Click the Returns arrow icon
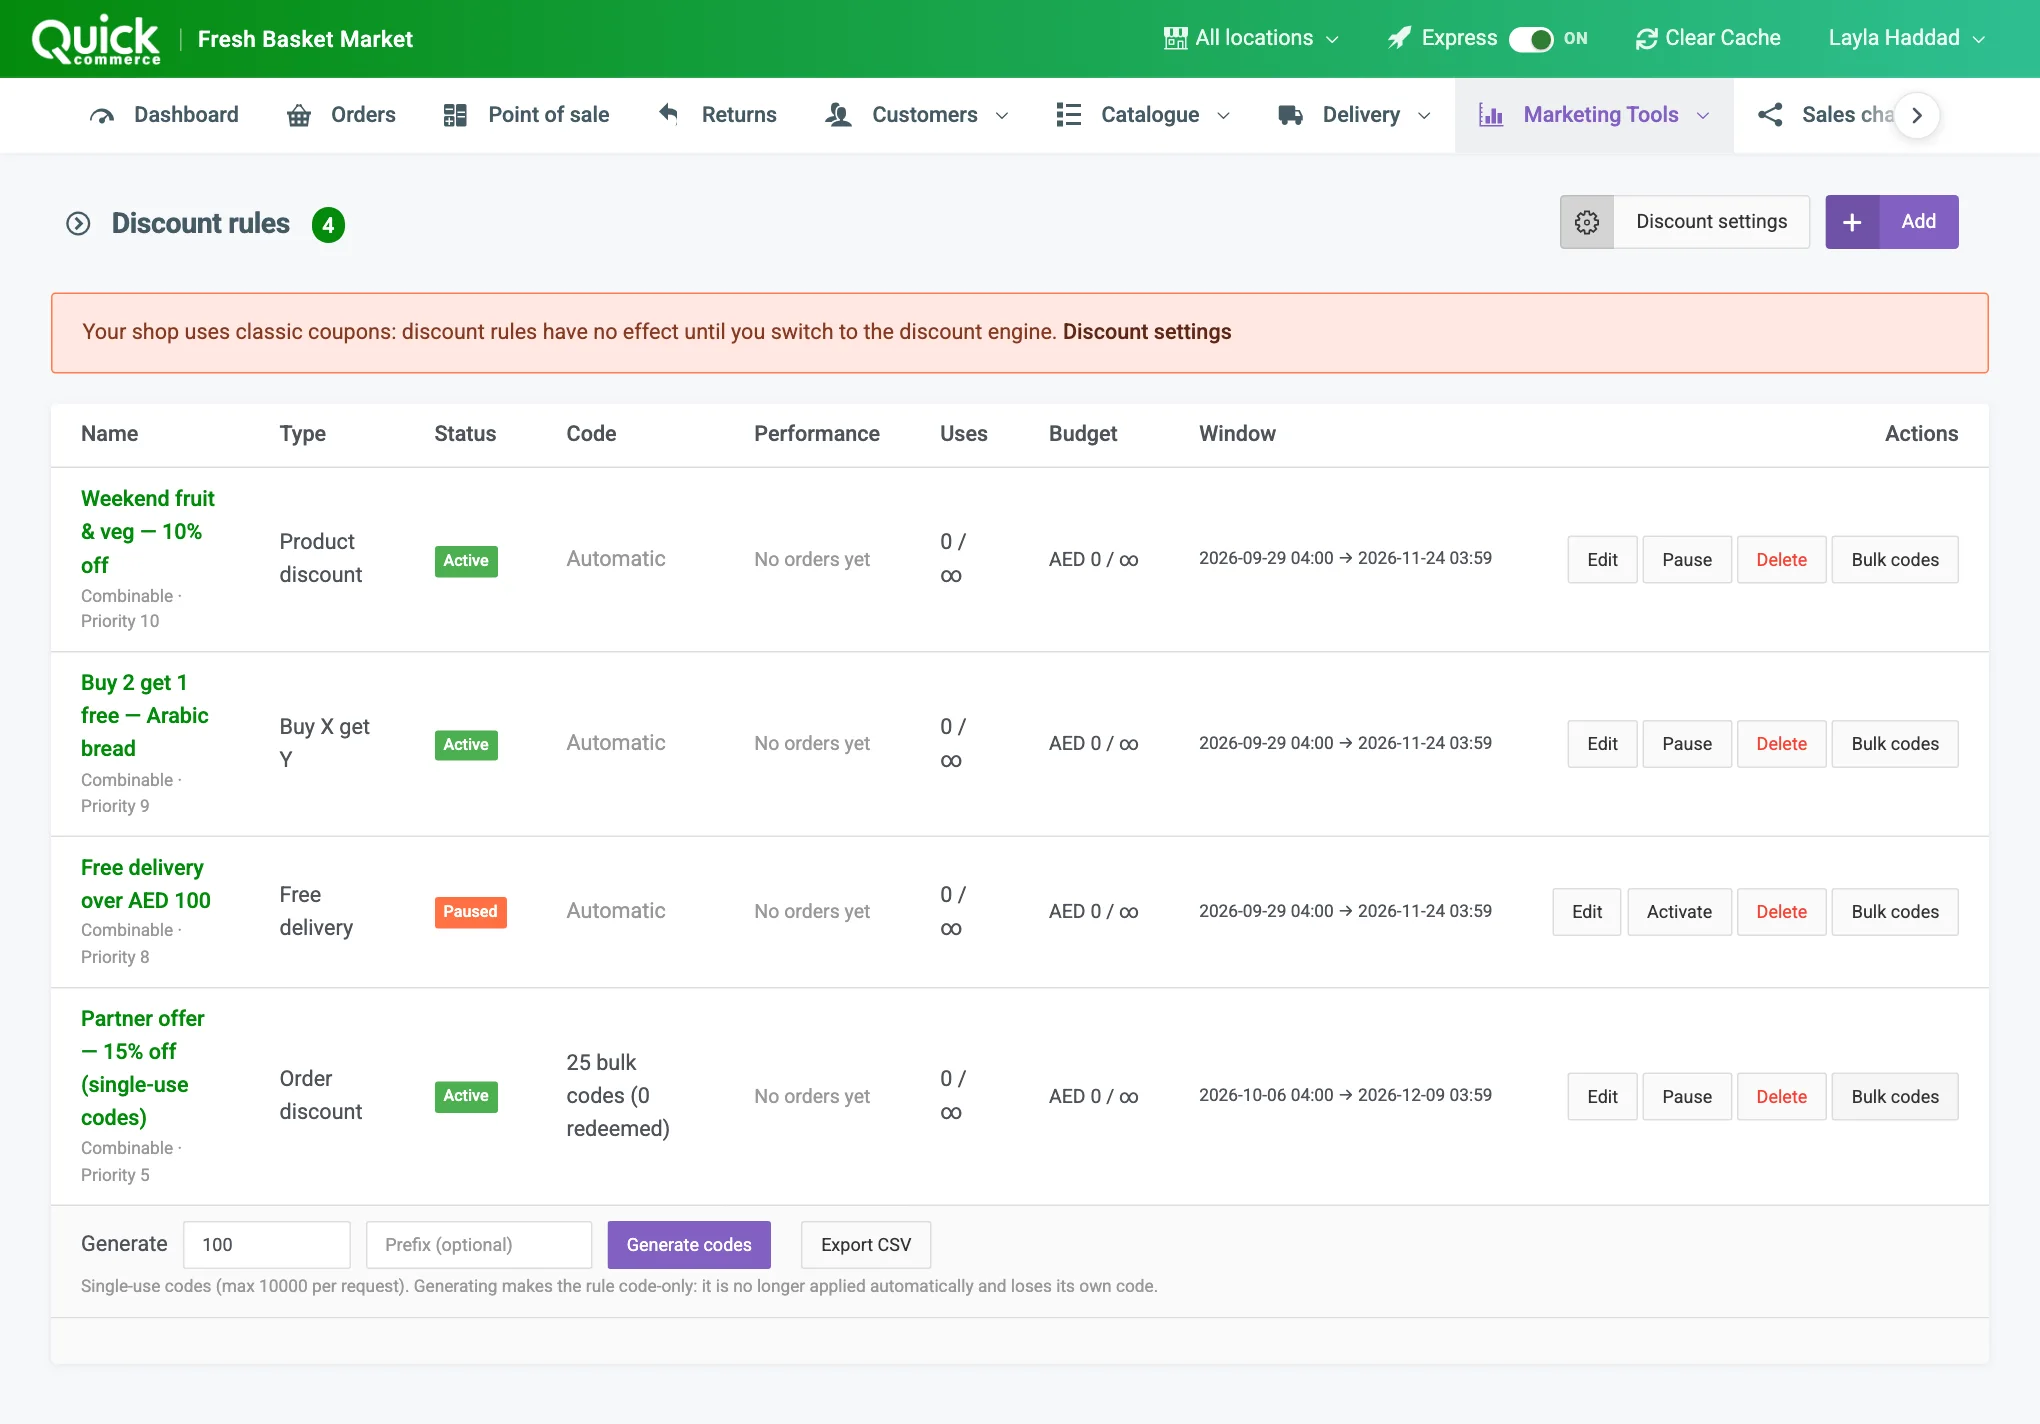 tap(669, 114)
